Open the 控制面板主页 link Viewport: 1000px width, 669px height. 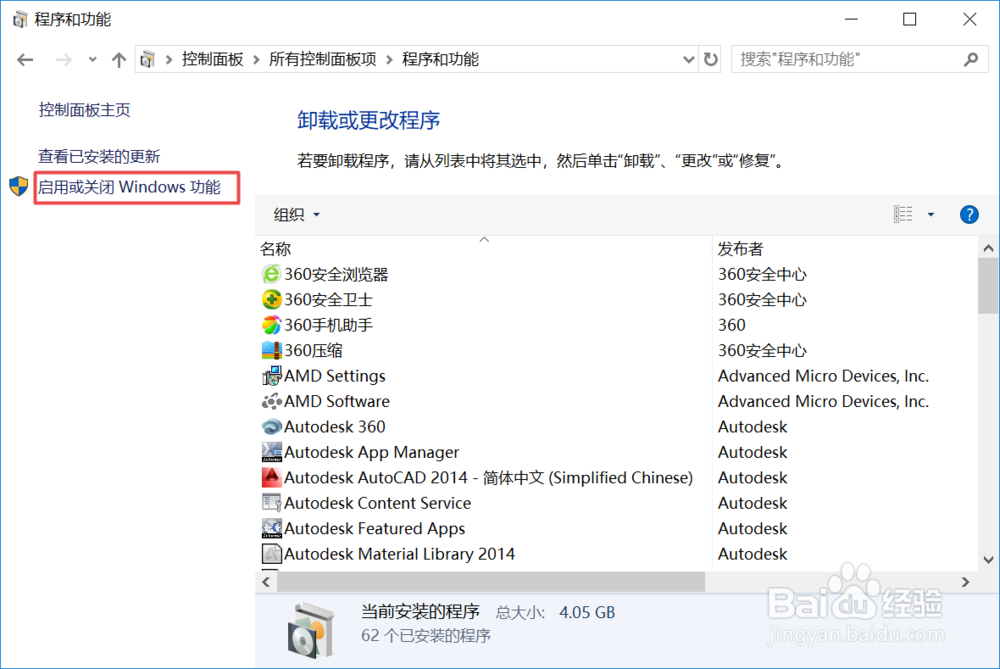point(84,110)
